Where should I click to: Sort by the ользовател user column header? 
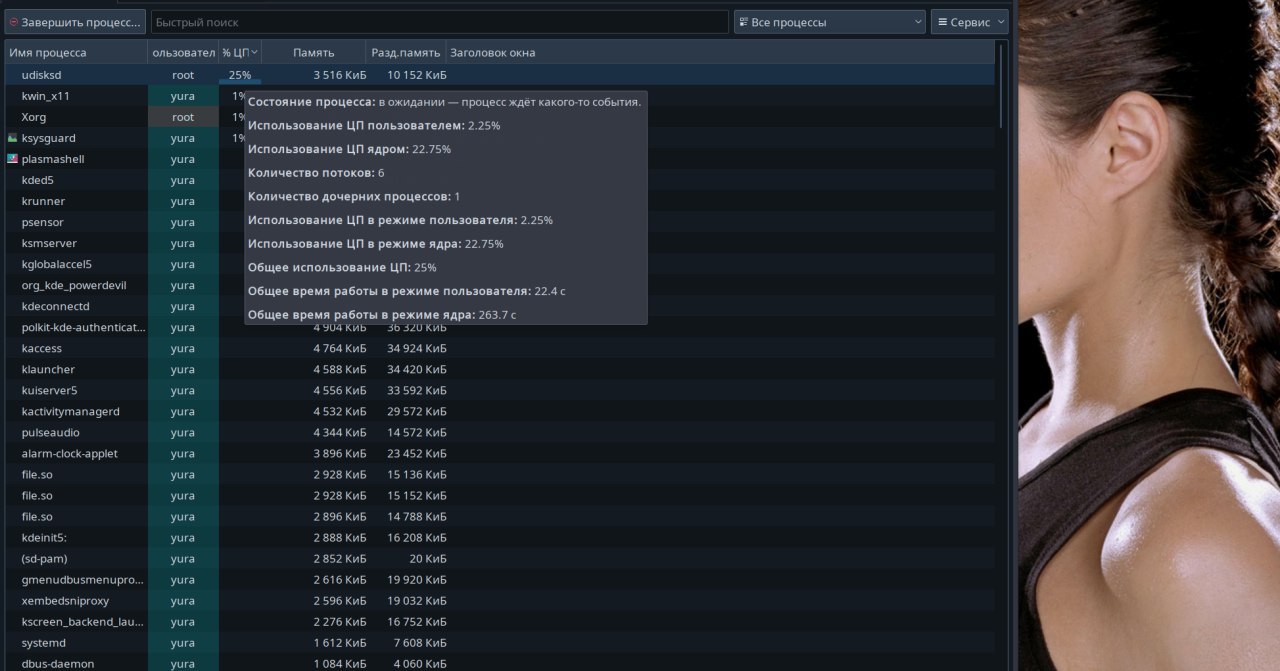click(x=183, y=52)
